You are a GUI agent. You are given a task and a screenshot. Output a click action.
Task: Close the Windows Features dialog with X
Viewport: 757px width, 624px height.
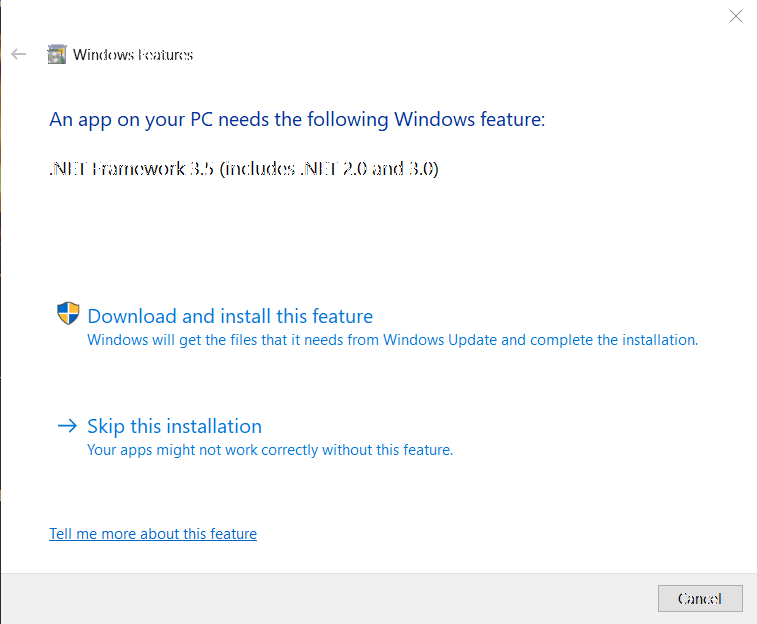736,16
